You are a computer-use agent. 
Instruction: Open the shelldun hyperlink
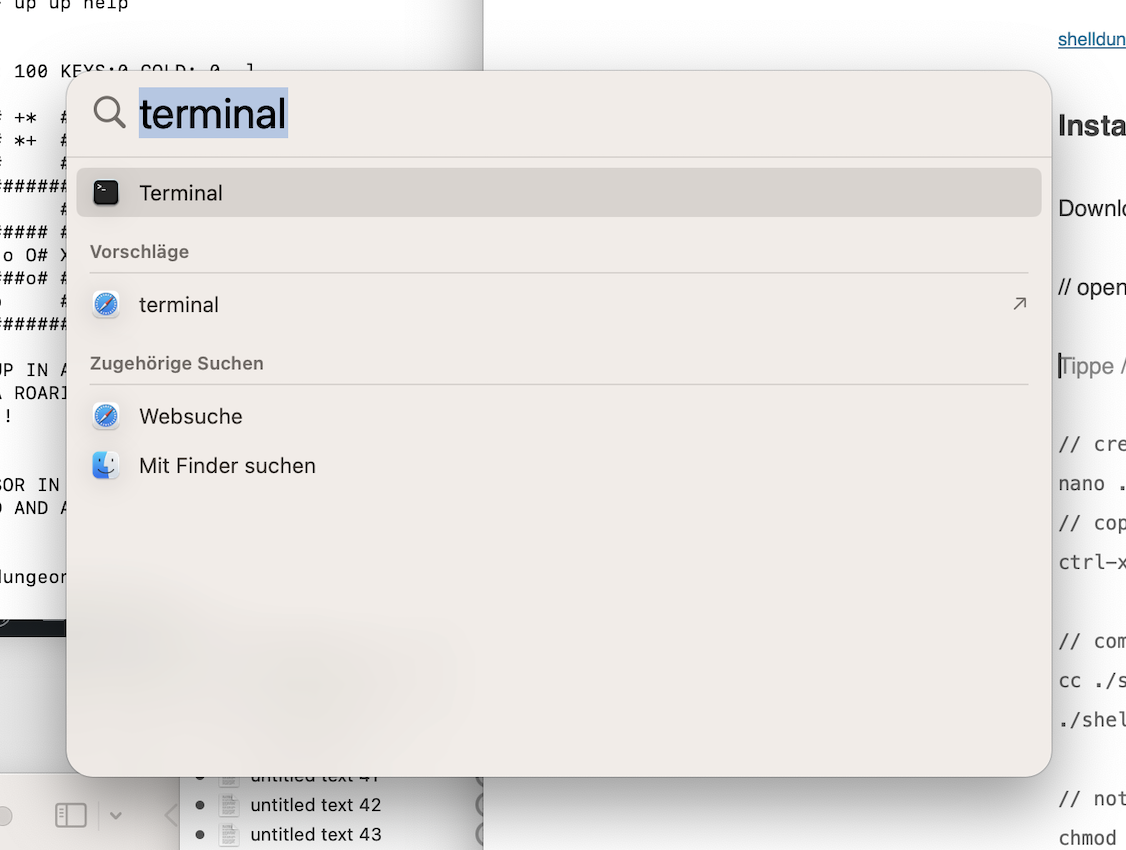1091,40
